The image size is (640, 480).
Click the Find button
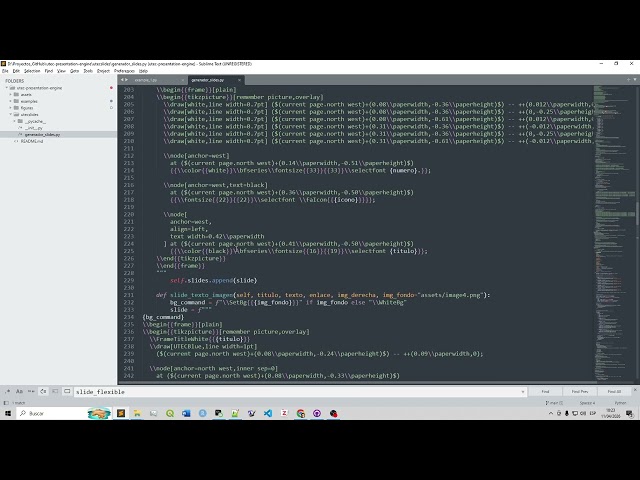click(545, 391)
